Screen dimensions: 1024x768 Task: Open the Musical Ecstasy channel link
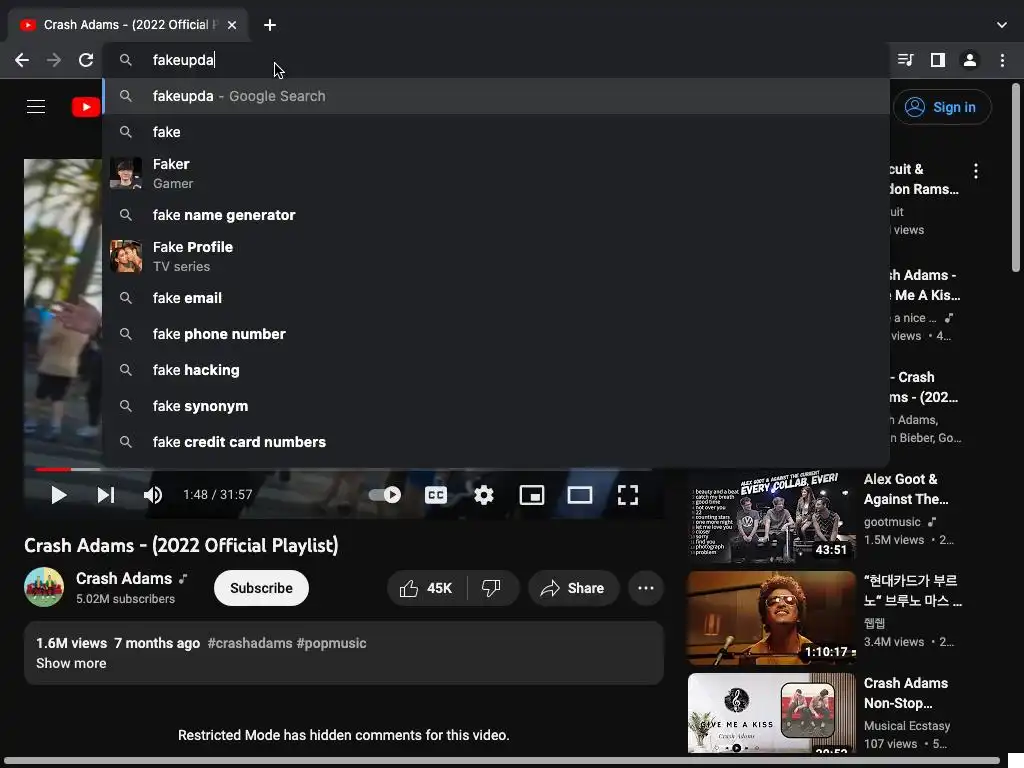[906, 726]
